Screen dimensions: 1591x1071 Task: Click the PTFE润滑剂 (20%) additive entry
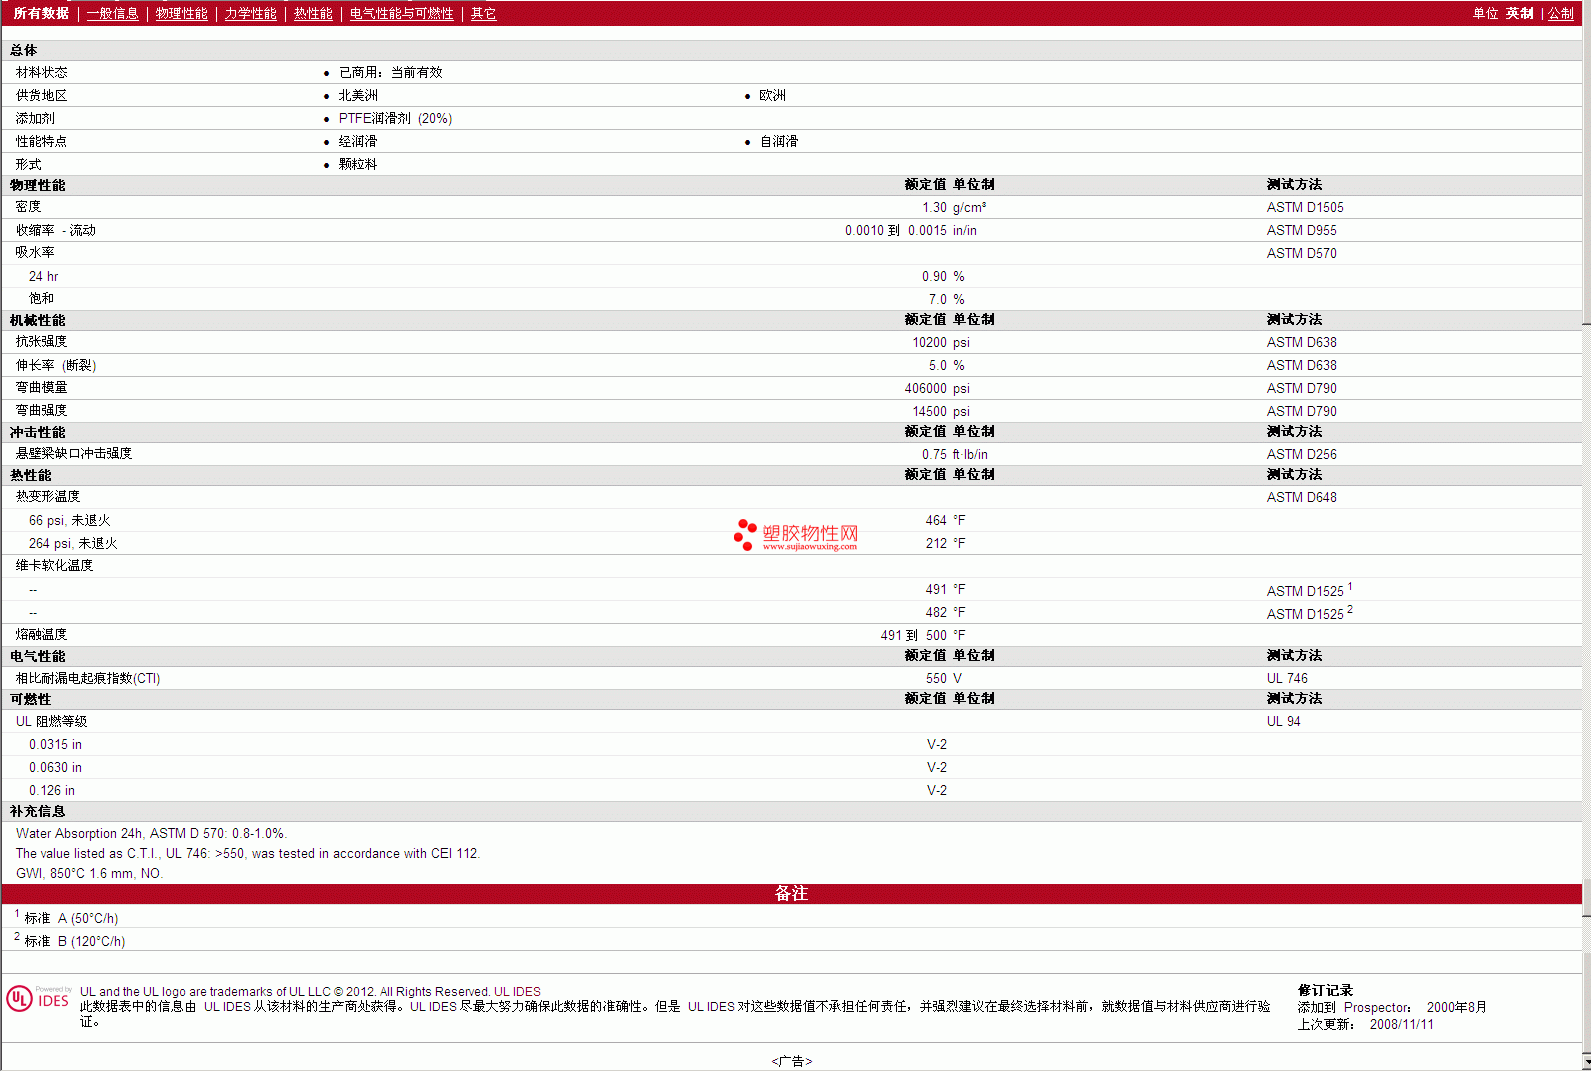click(x=395, y=118)
